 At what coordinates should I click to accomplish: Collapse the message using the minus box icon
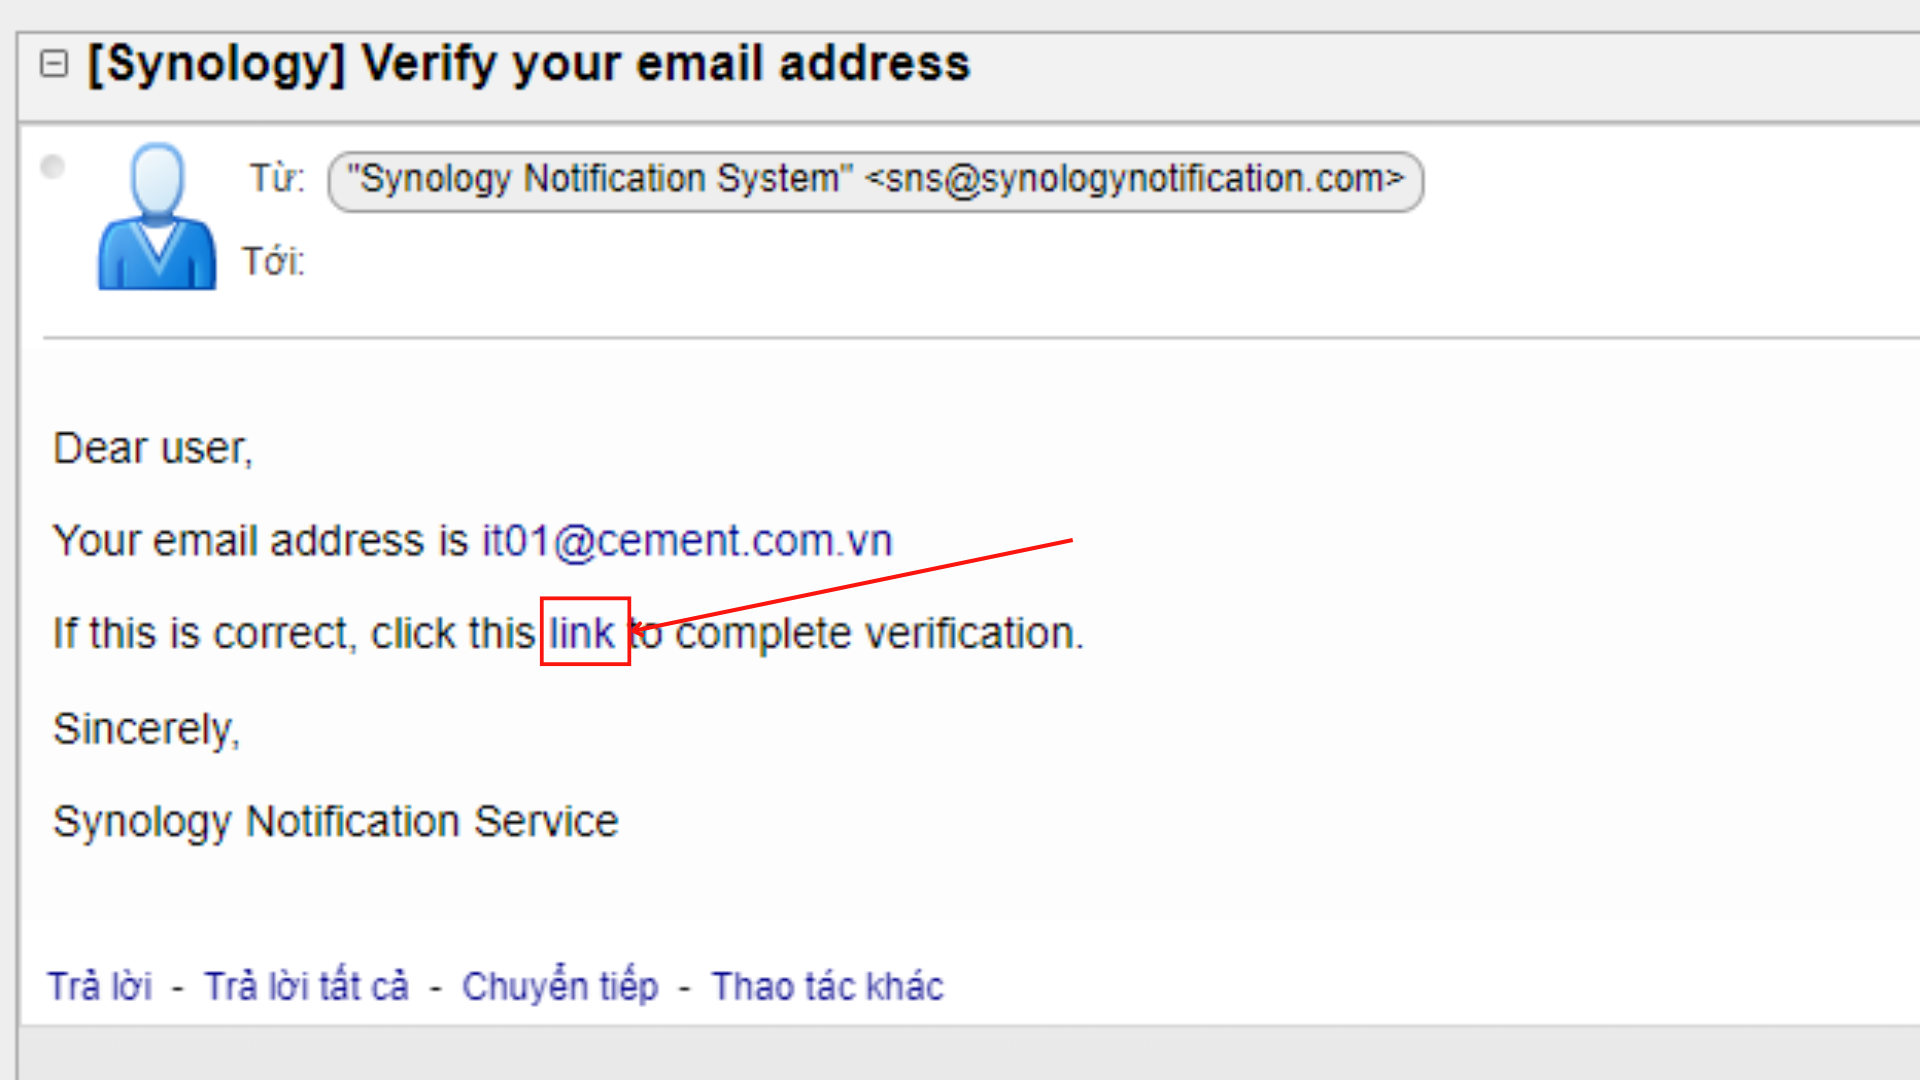(x=54, y=64)
